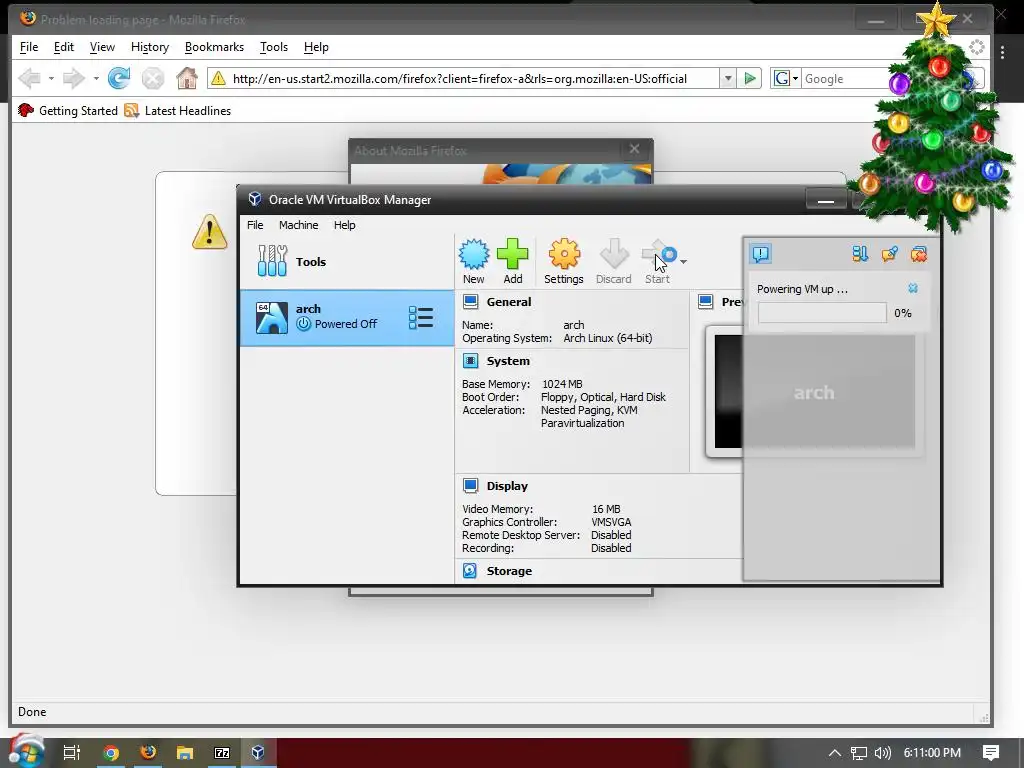Viewport: 1024px width, 768px height.
Task: Click the green Go arrow button
Action: tap(750, 78)
